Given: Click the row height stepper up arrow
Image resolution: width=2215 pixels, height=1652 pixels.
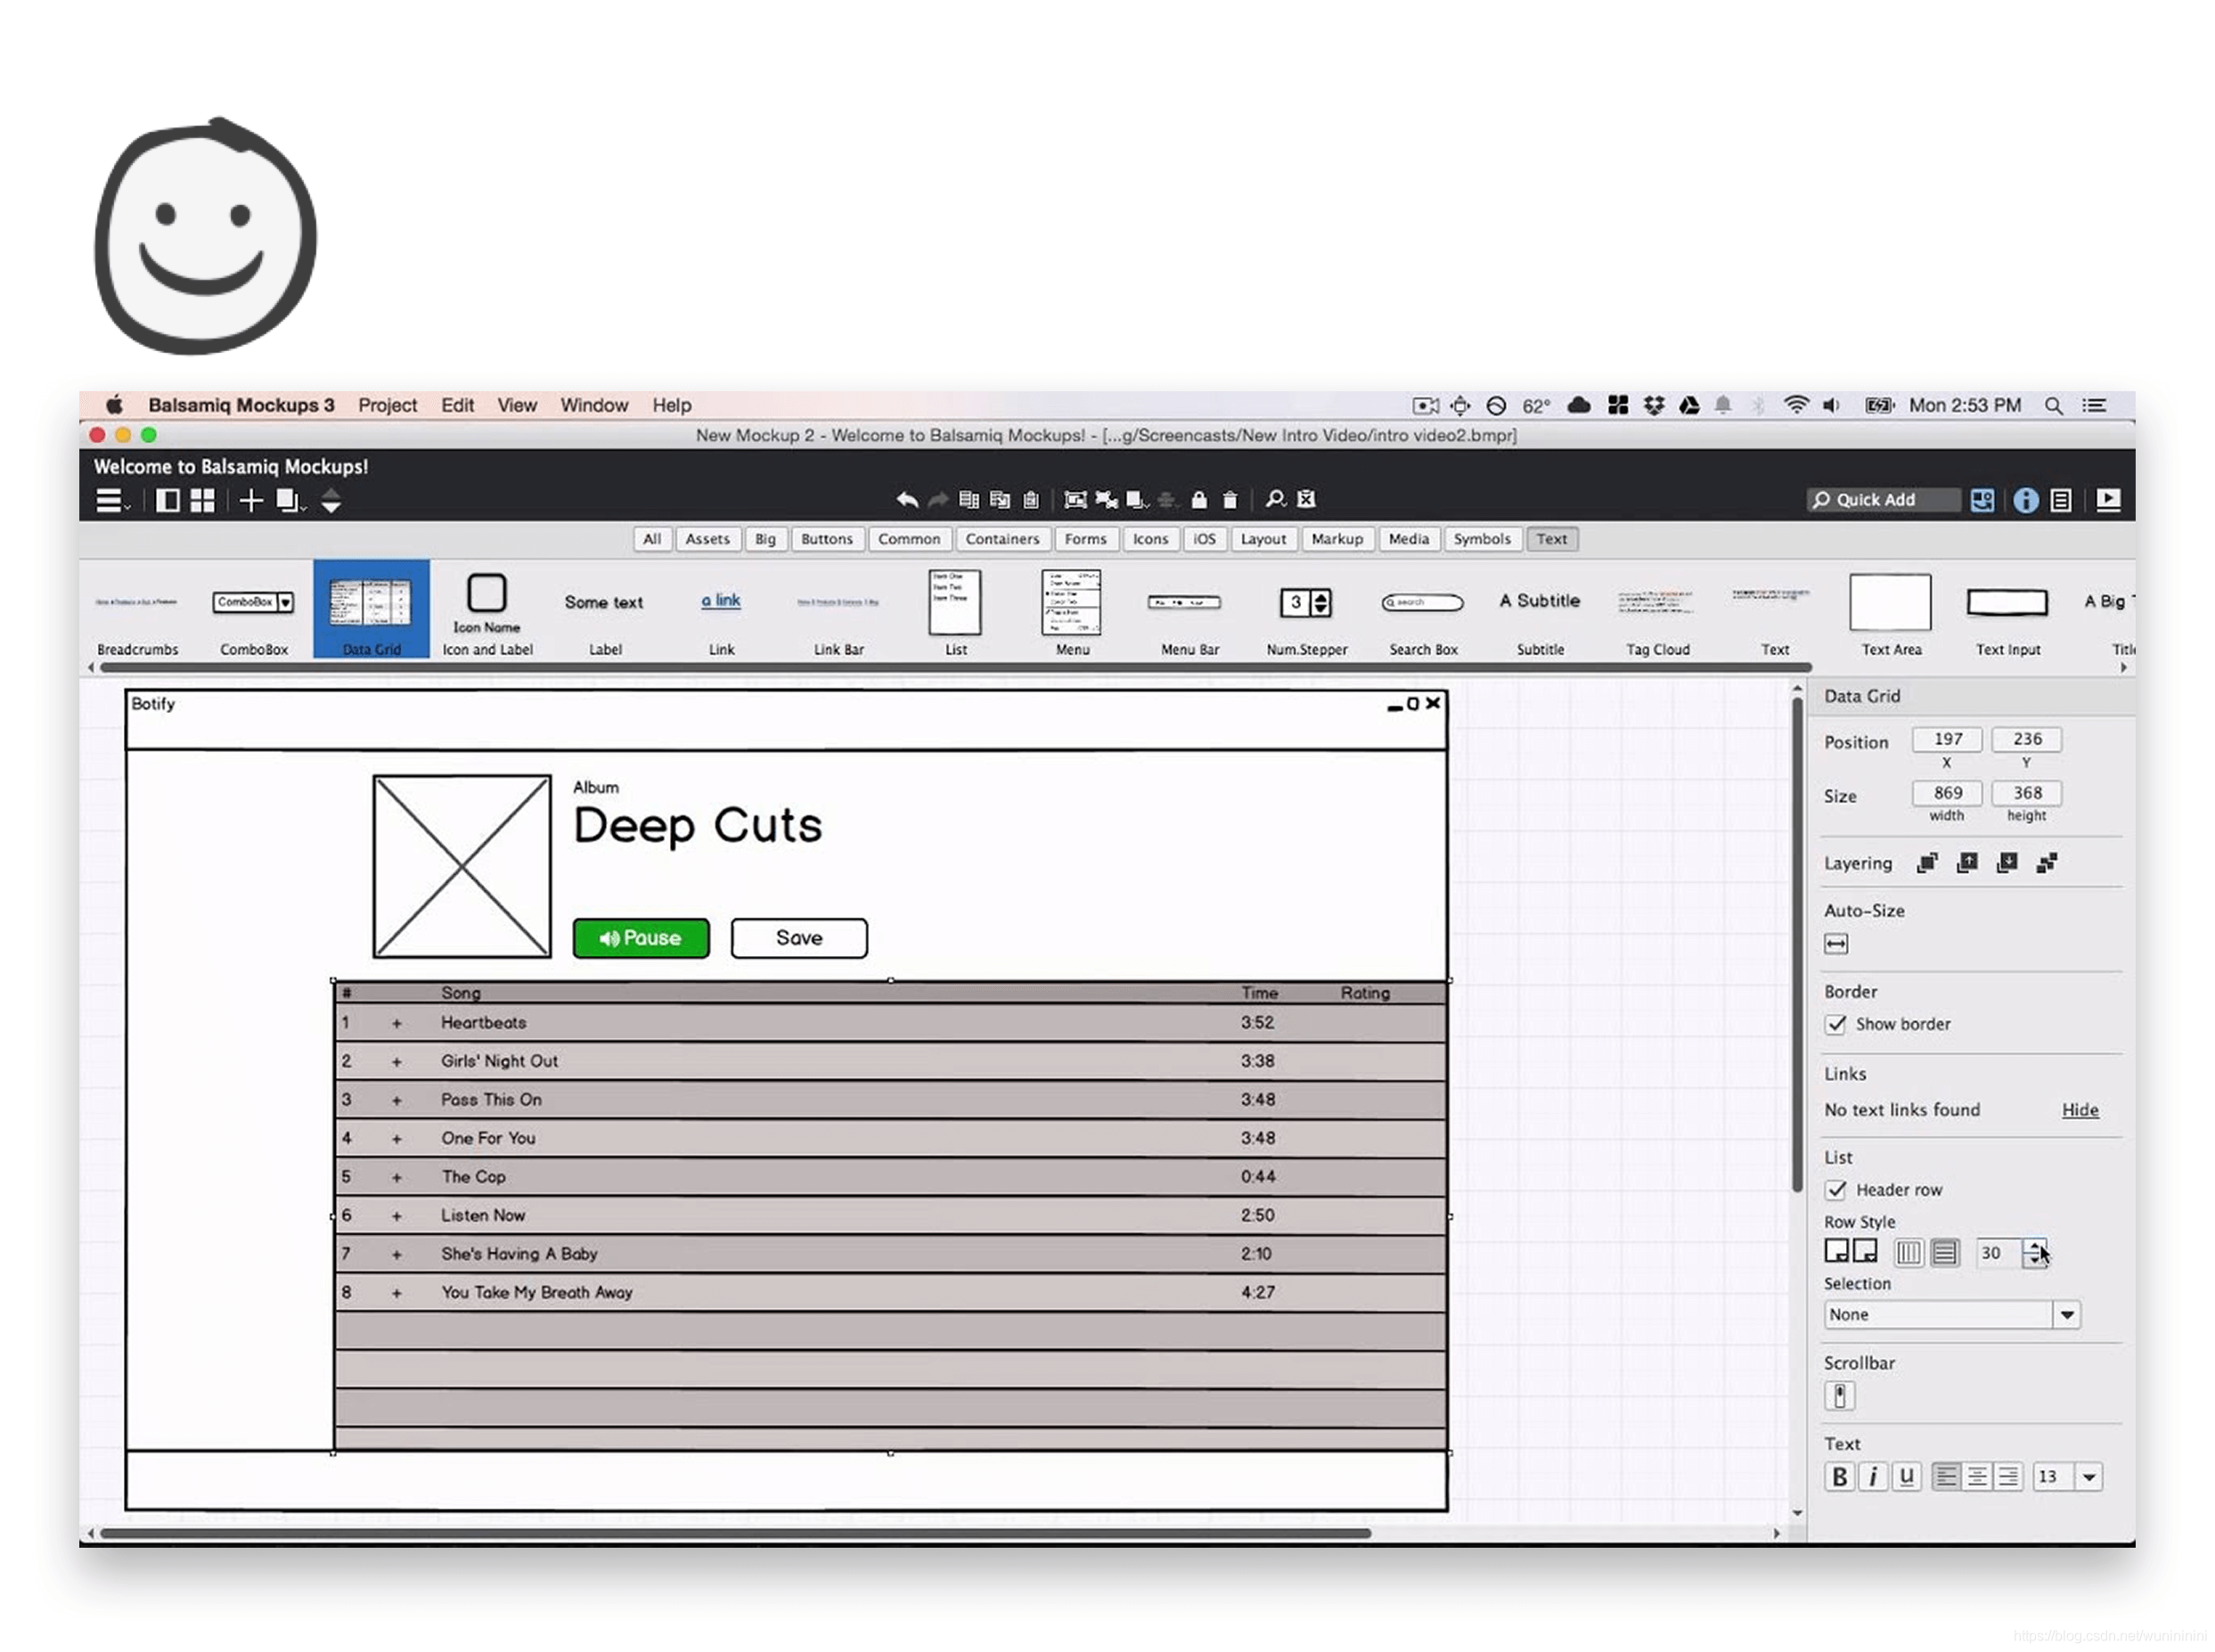Looking at the screenshot, I should pyautogui.click(x=2033, y=1245).
